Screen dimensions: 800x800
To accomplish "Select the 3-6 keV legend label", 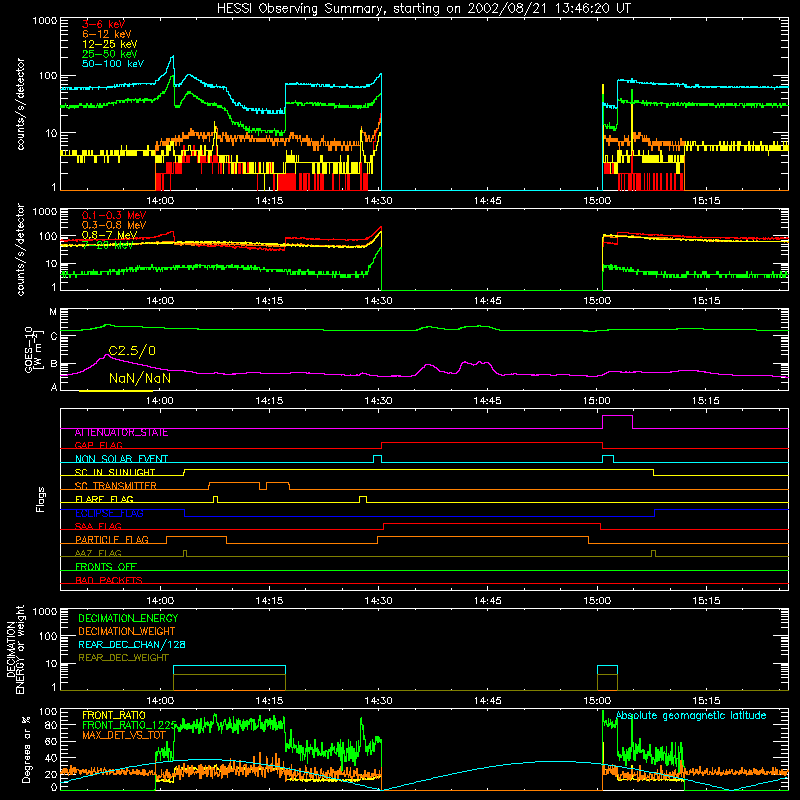I will (x=104, y=24).
